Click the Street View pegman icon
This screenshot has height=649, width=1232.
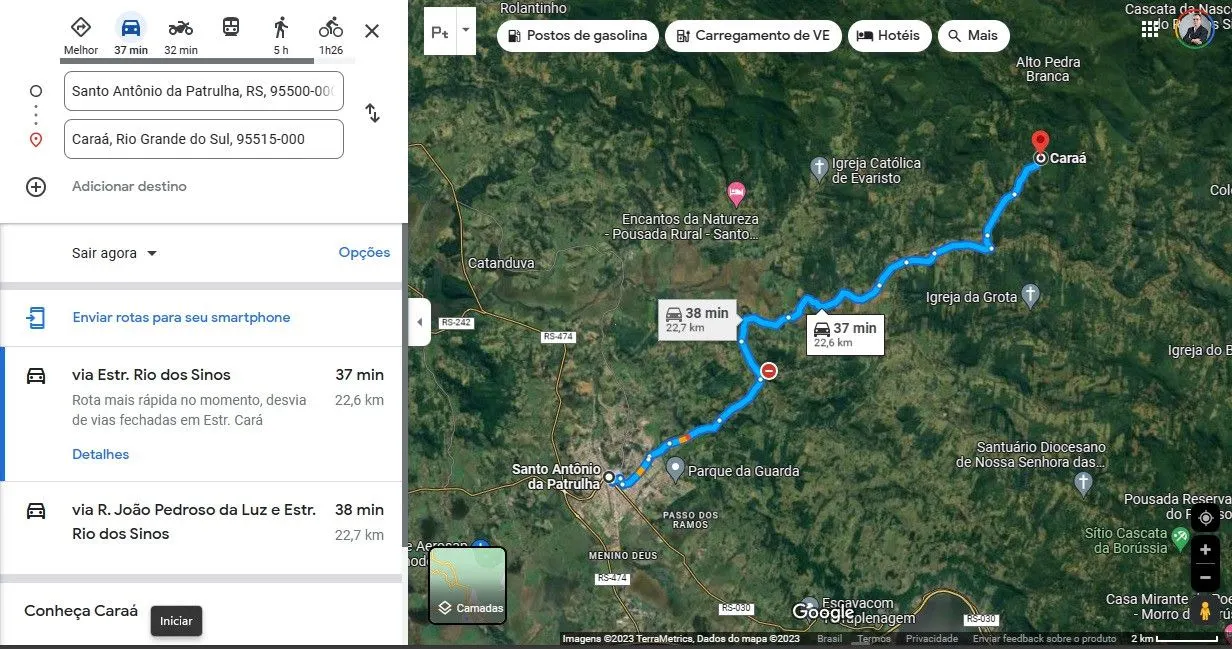[1206, 610]
